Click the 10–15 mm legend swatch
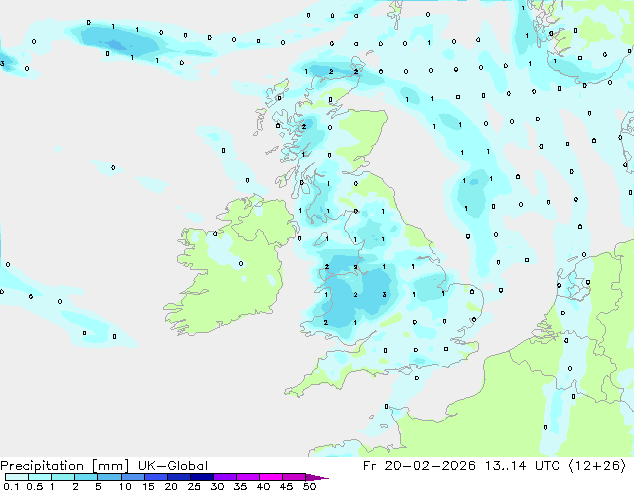The height and width of the screenshot is (490, 634). coord(132,477)
